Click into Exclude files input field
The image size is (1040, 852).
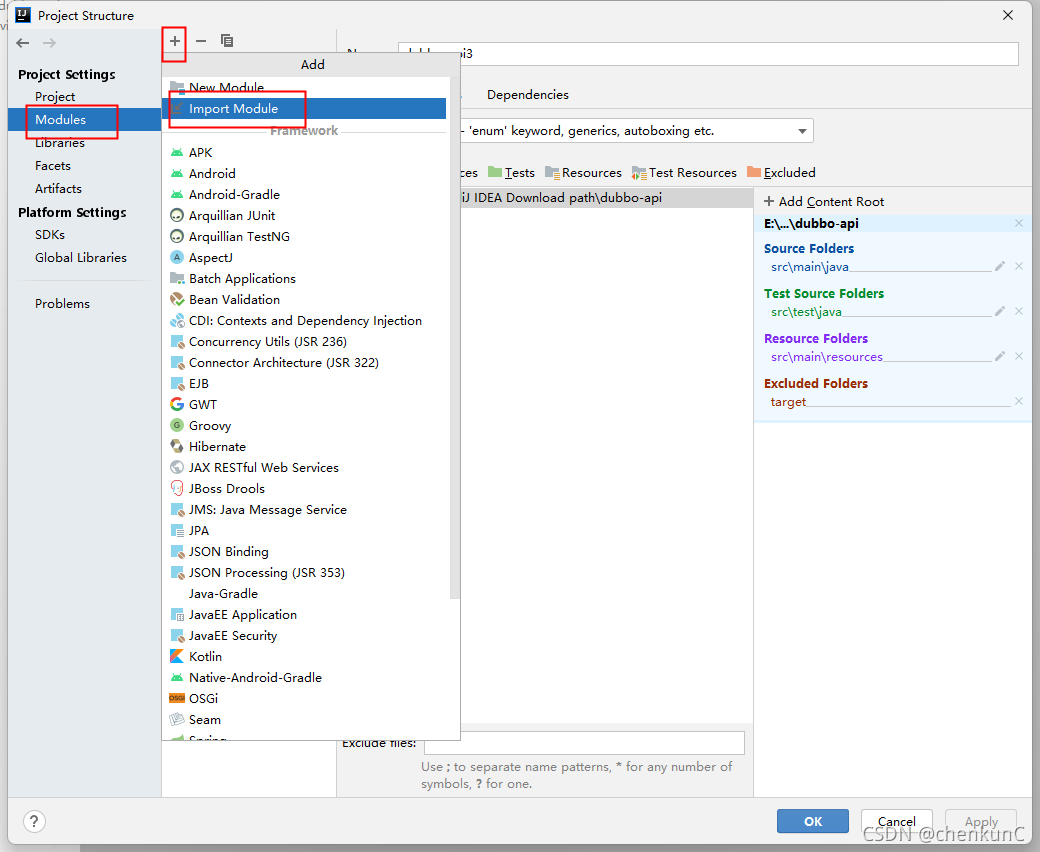584,743
